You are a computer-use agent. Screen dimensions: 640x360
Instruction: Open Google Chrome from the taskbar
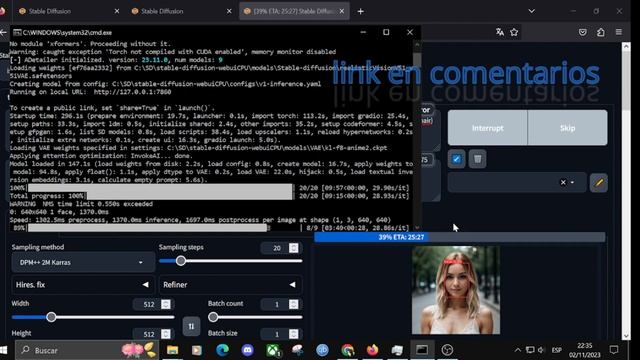348,350
